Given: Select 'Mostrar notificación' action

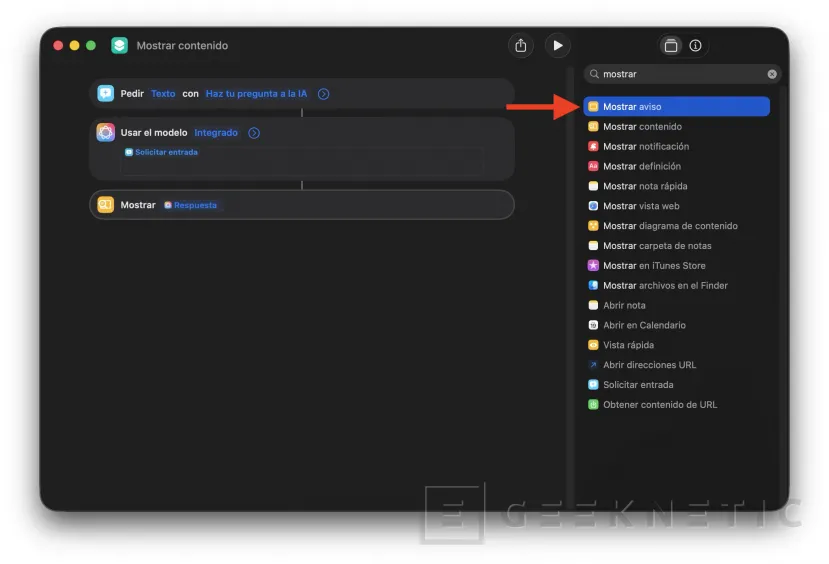Looking at the screenshot, I should pyautogui.click(x=645, y=147).
